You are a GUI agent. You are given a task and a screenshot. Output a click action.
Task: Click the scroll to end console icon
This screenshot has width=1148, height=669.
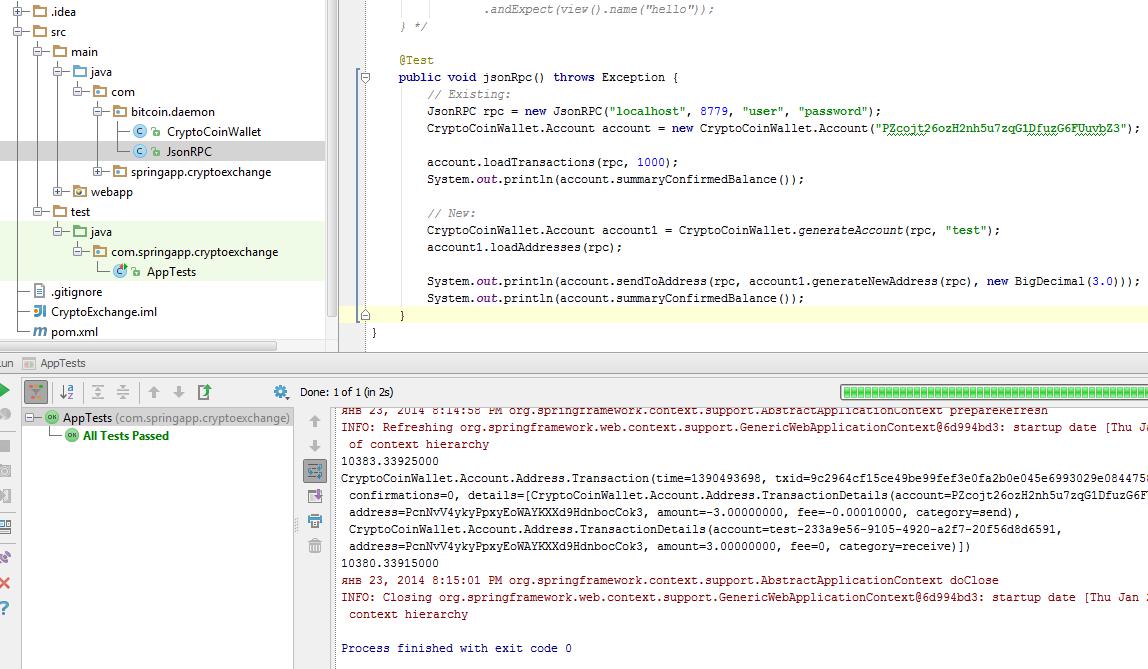point(315,496)
